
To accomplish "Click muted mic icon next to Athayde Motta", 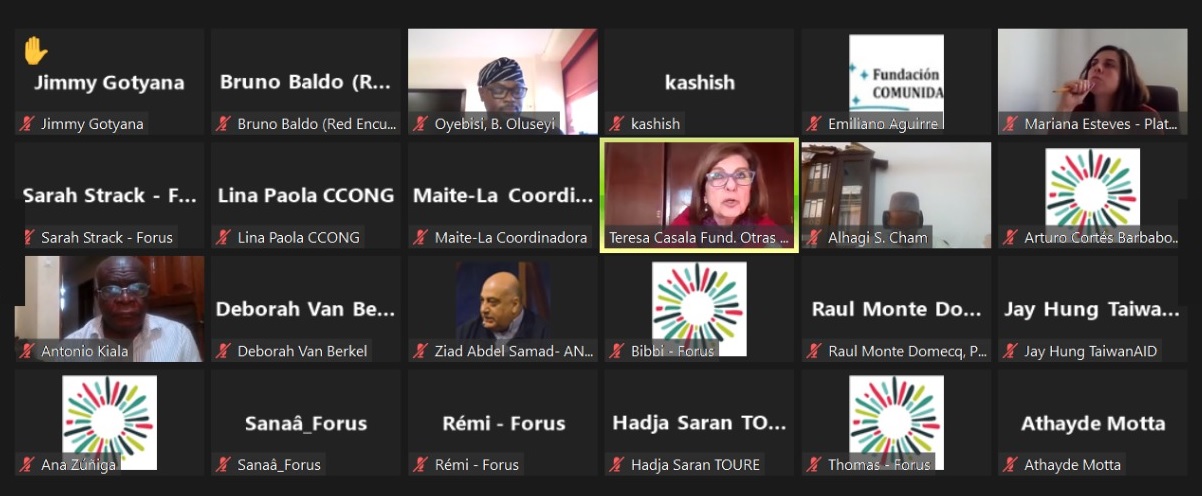I will pyautogui.click(x=1012, y=465).
